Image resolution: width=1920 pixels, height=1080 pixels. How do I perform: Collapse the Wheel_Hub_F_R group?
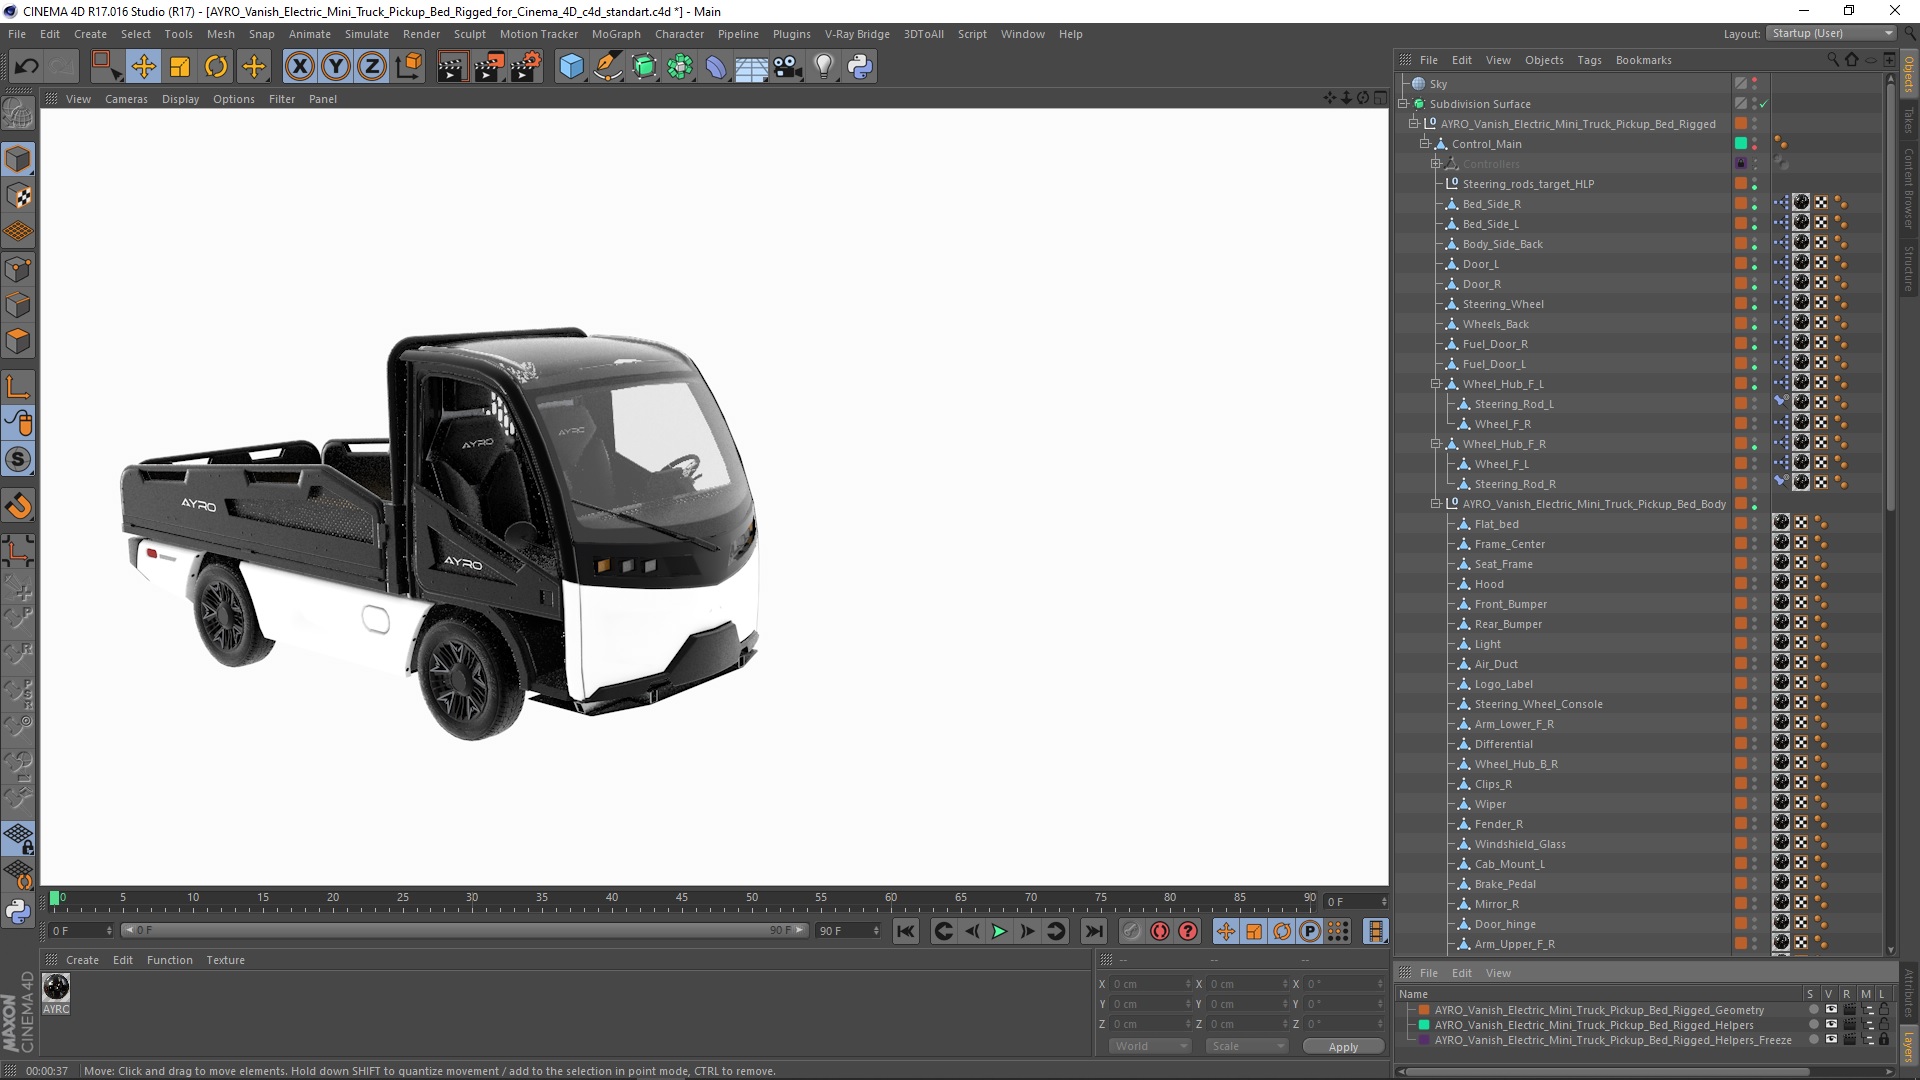(1436, 444)
